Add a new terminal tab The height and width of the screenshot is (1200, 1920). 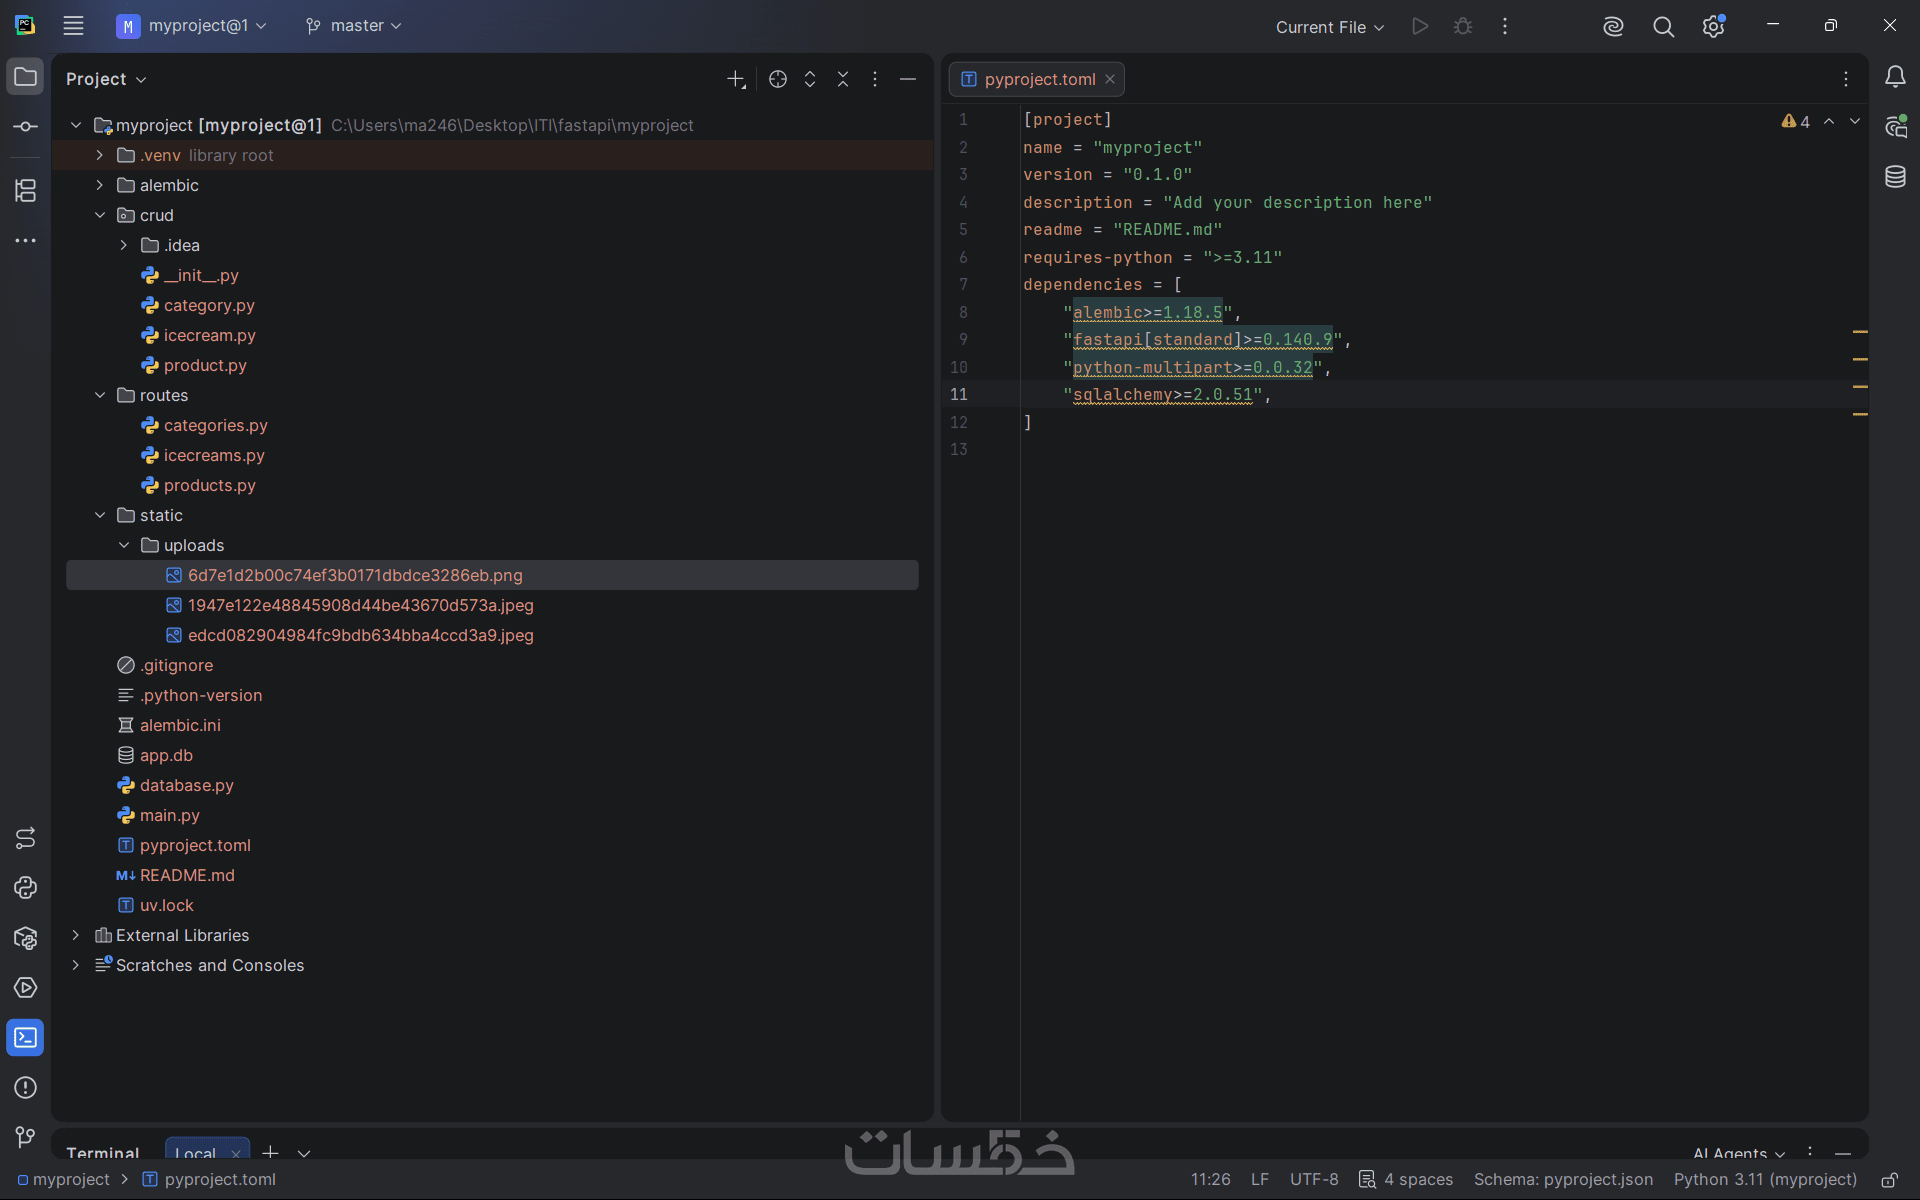(x=270, y=1152)
